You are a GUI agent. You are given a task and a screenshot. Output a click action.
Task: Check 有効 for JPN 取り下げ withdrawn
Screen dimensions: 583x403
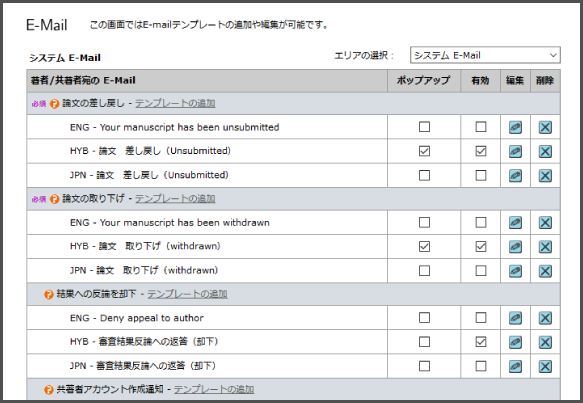(x=481, y=270)
